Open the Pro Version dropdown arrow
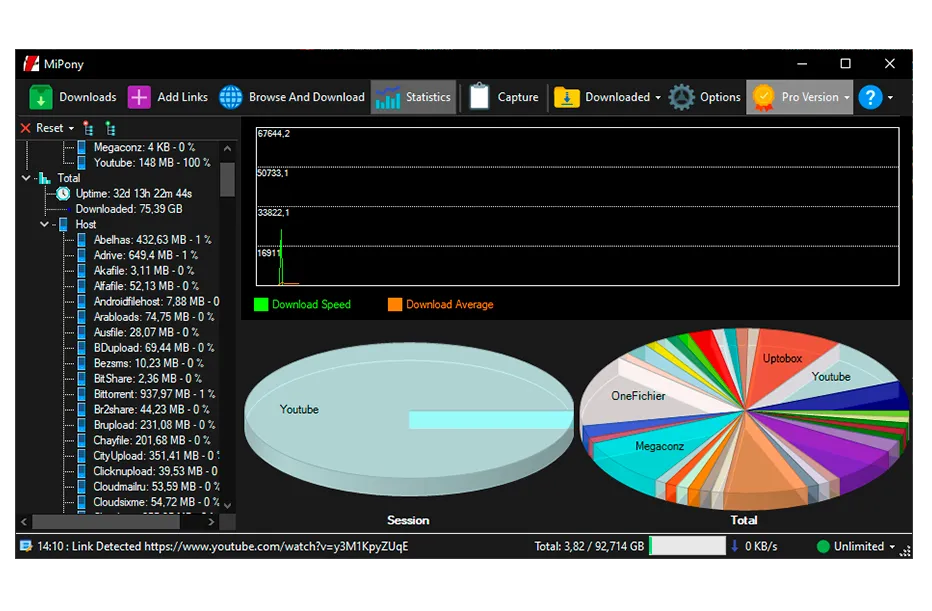The height and width of the screenshot is (611, 932). click(847, 97)
